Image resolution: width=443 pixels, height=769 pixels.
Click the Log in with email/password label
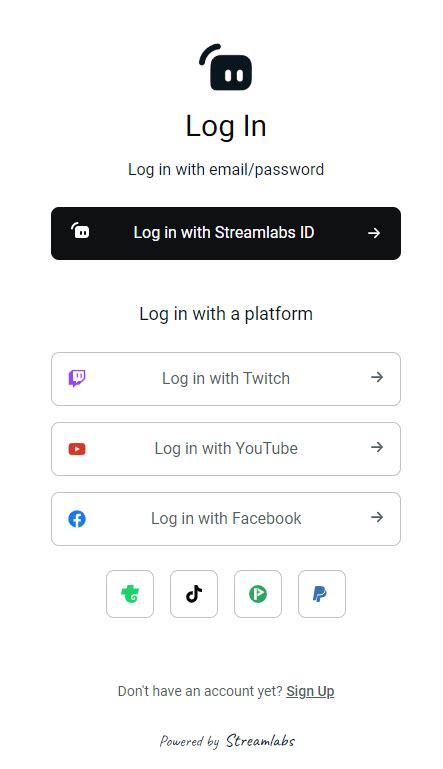point(226,169)
